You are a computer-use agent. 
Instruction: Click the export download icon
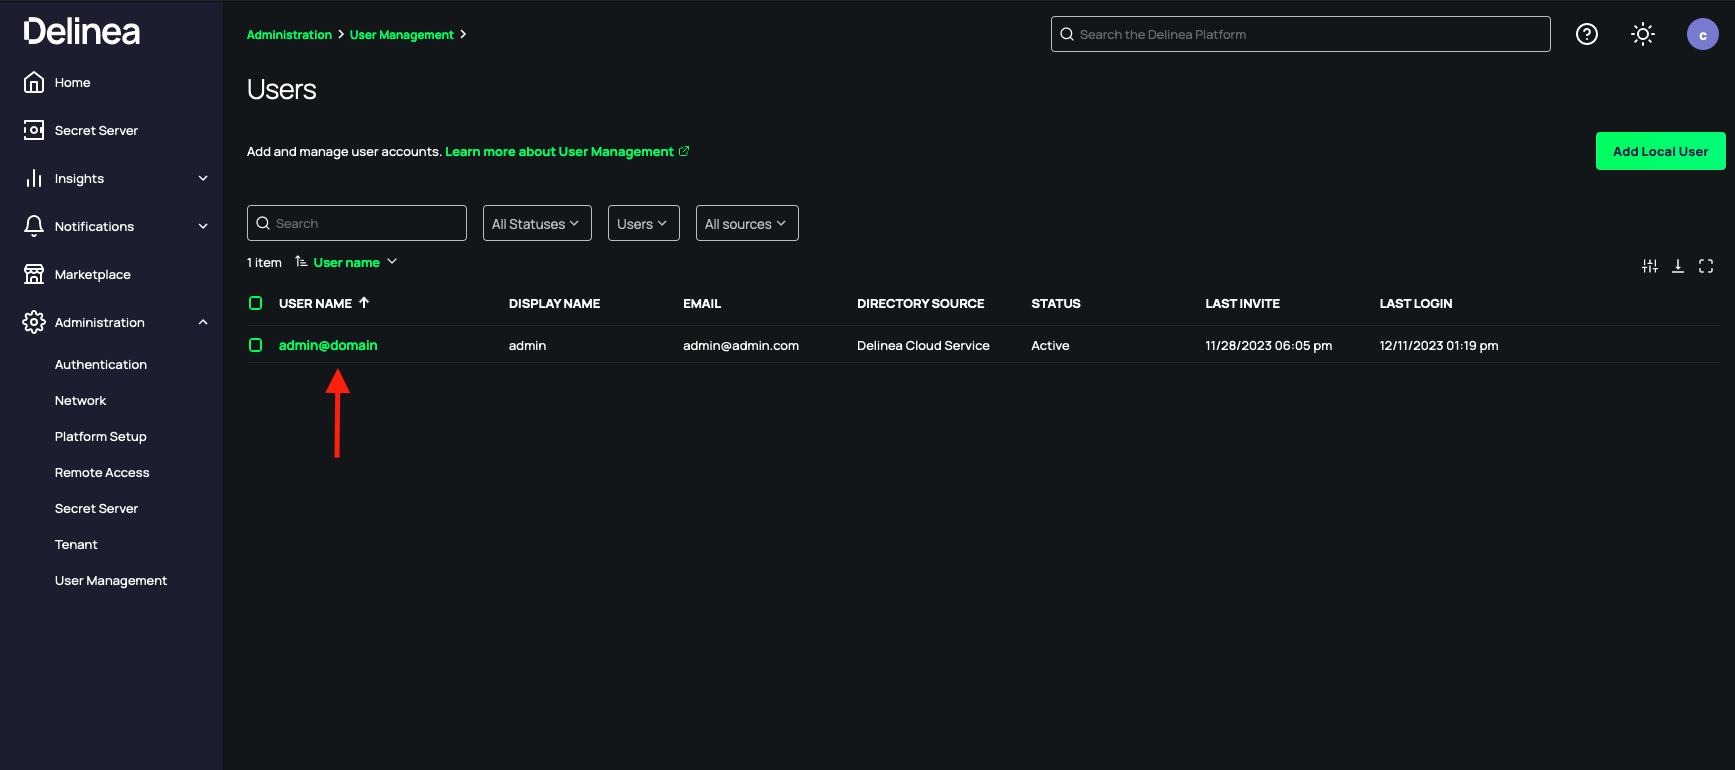1678,266
